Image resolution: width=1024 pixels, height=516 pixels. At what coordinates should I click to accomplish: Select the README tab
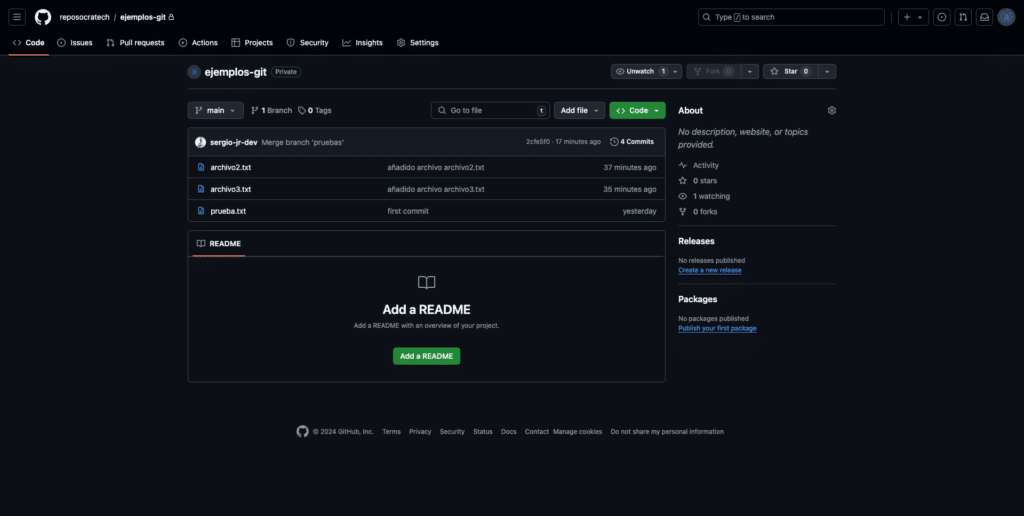click(219, 244)
